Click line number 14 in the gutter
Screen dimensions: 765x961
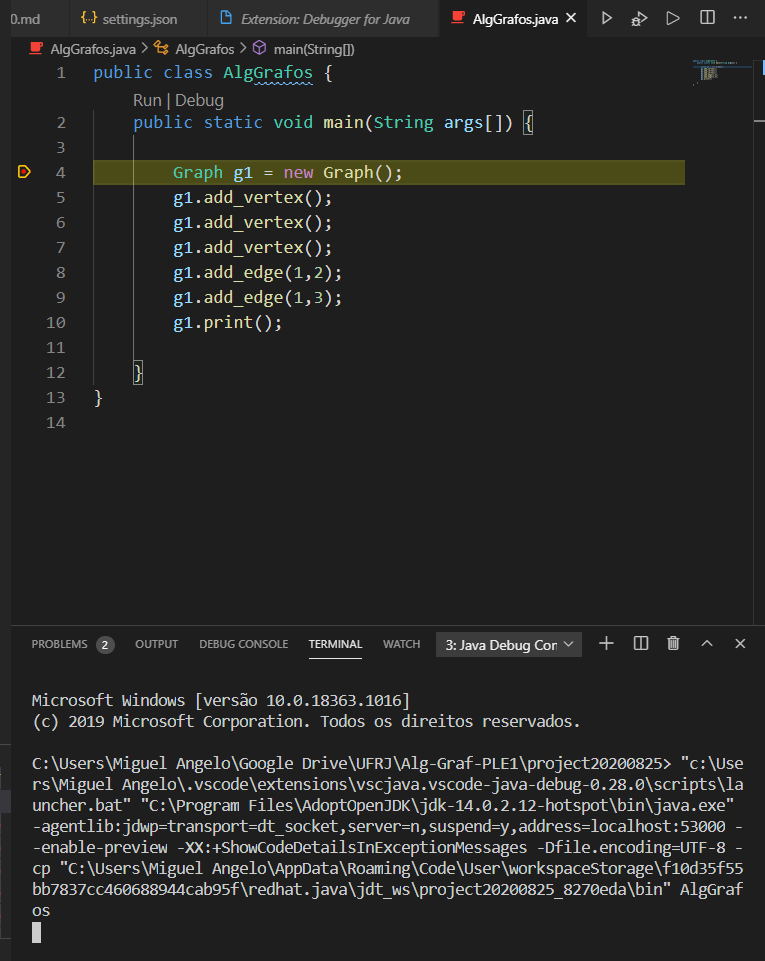[56, 423]
